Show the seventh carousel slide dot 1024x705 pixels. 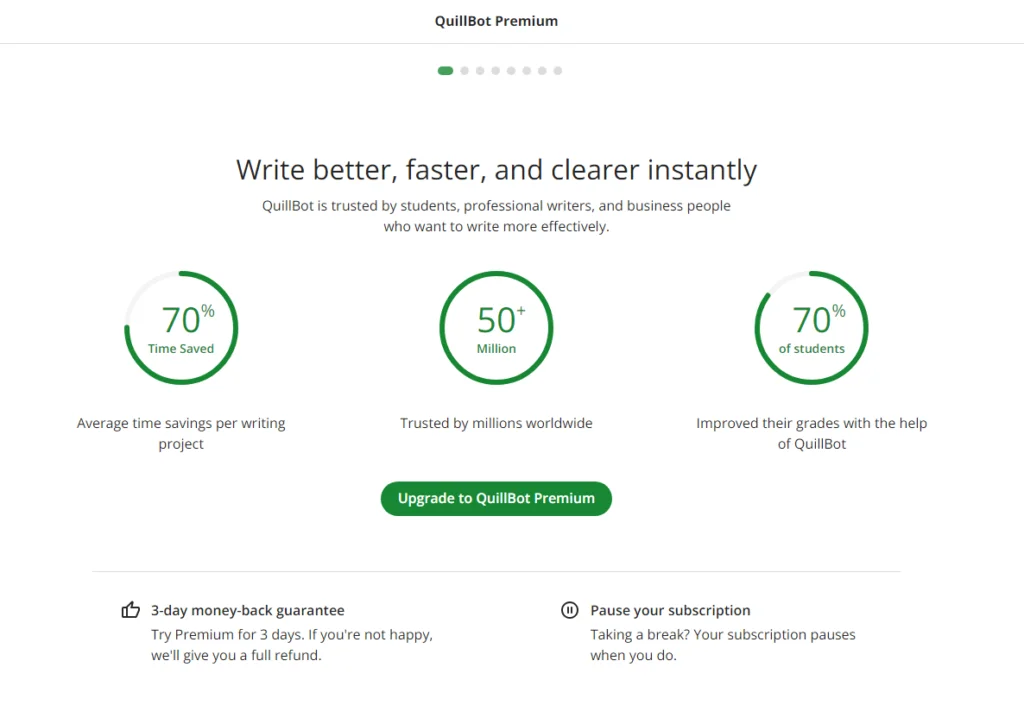(x=542, y=70)
